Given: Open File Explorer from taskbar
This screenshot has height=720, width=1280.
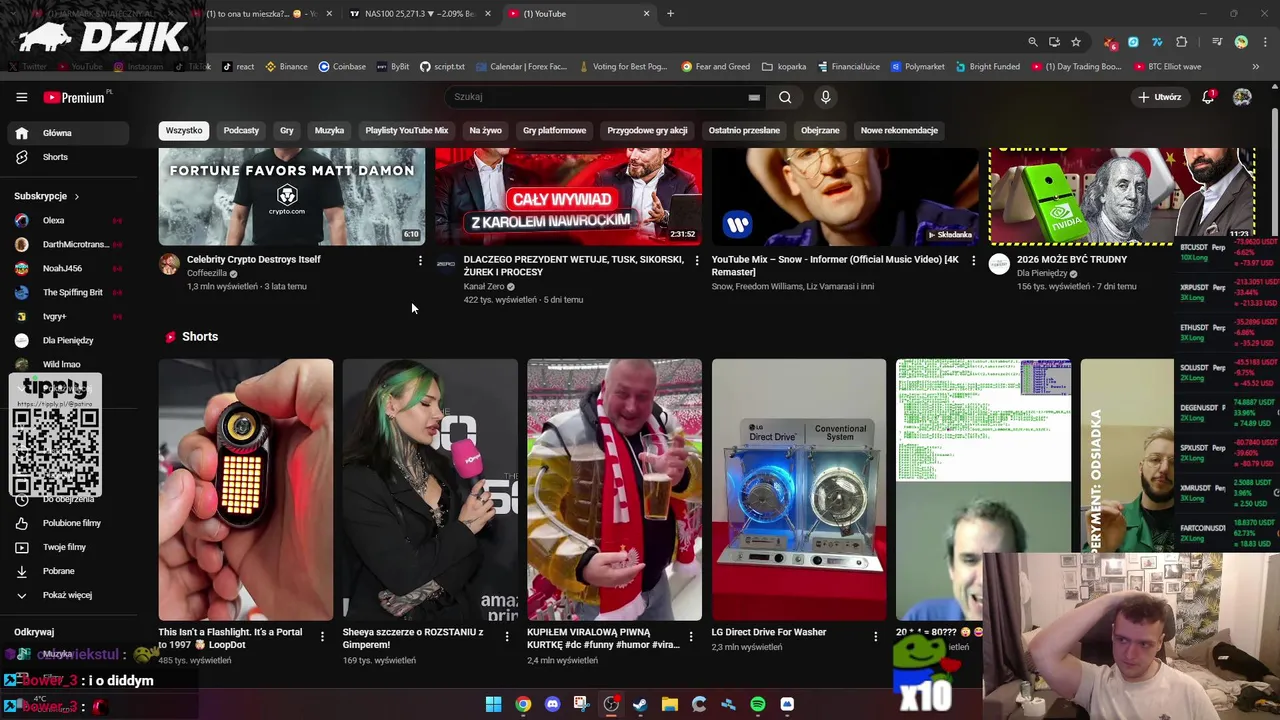Looking at the screenshot, I should click(x=670, y=704).
